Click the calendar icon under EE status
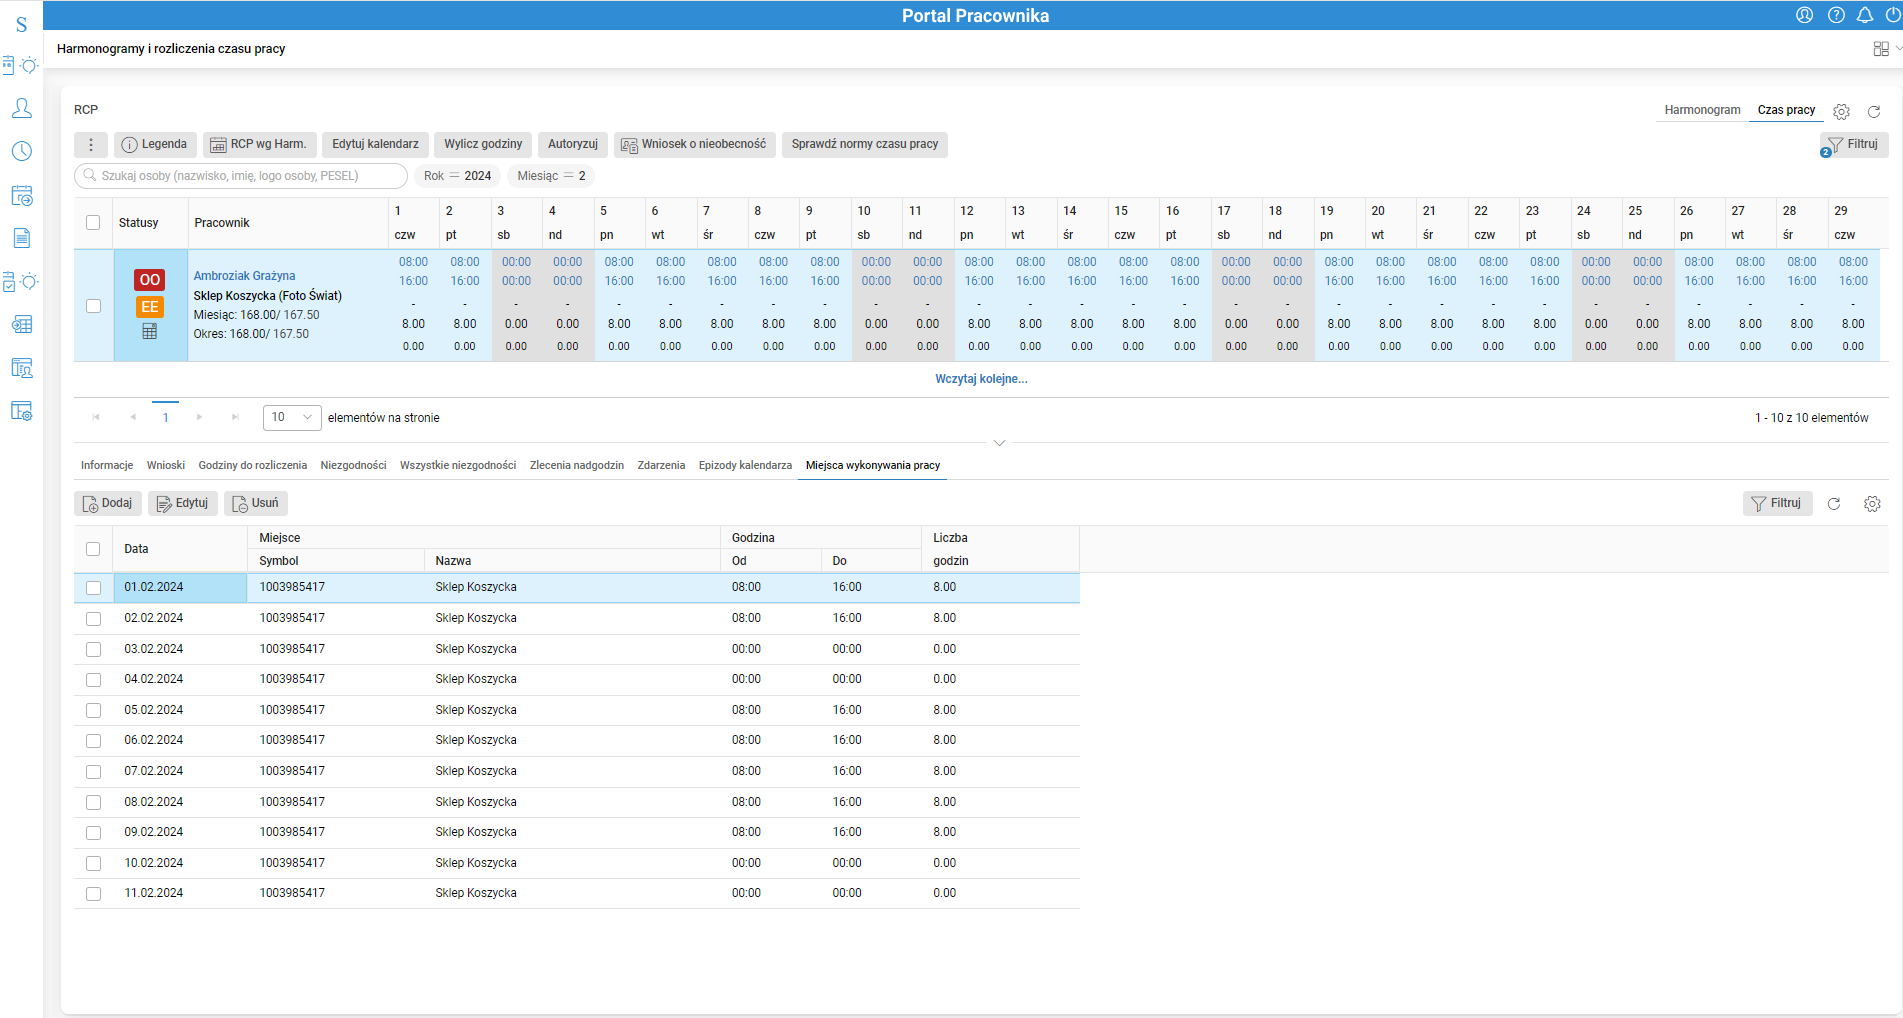1903x1018 pixels. (149, 331)
